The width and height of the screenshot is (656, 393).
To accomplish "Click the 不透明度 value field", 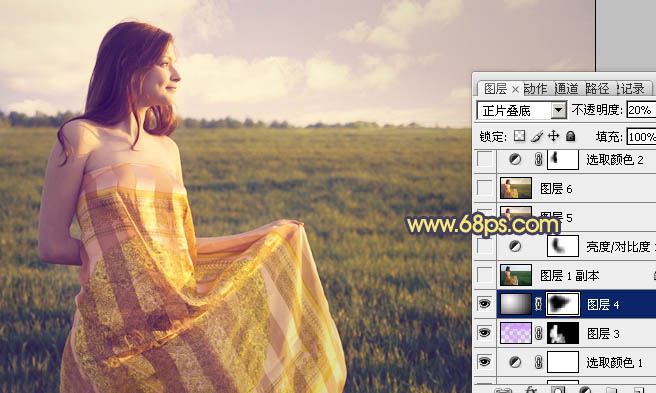I will [641, 110].
